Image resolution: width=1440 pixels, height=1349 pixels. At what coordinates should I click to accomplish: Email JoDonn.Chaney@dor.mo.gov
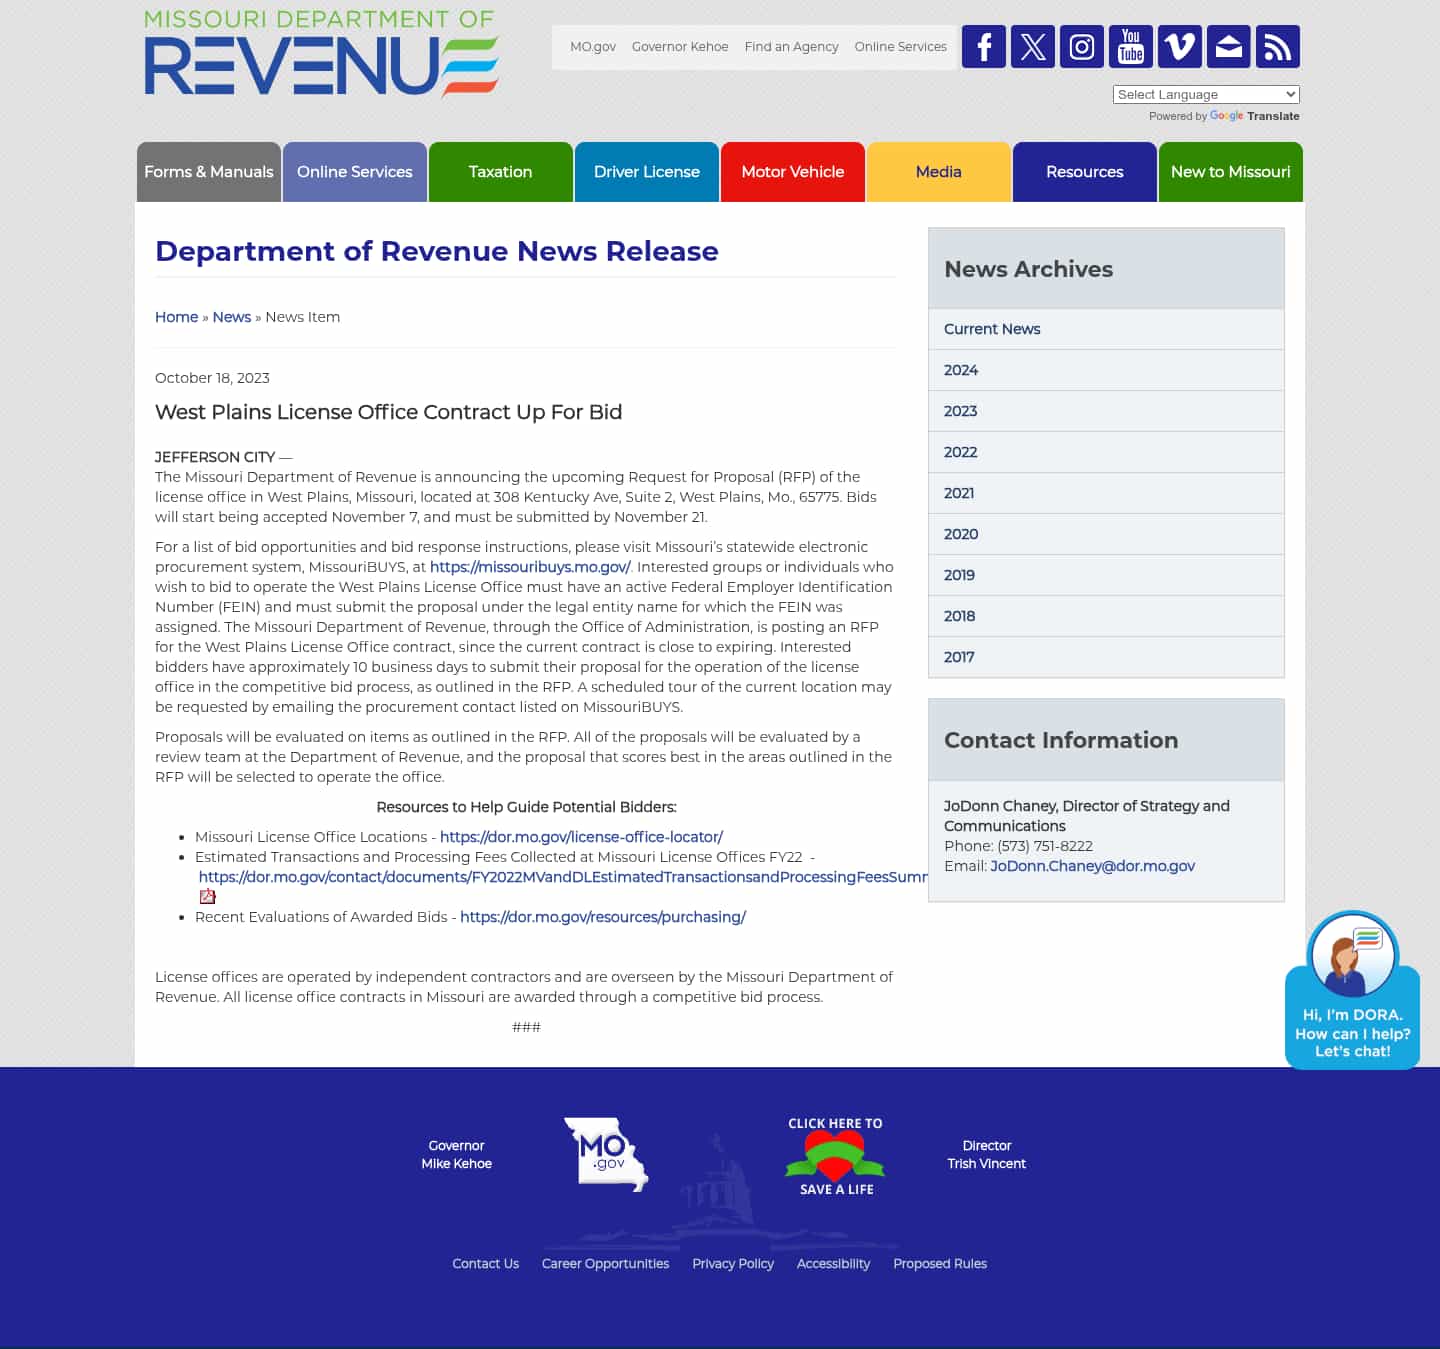pos(1092,866)
